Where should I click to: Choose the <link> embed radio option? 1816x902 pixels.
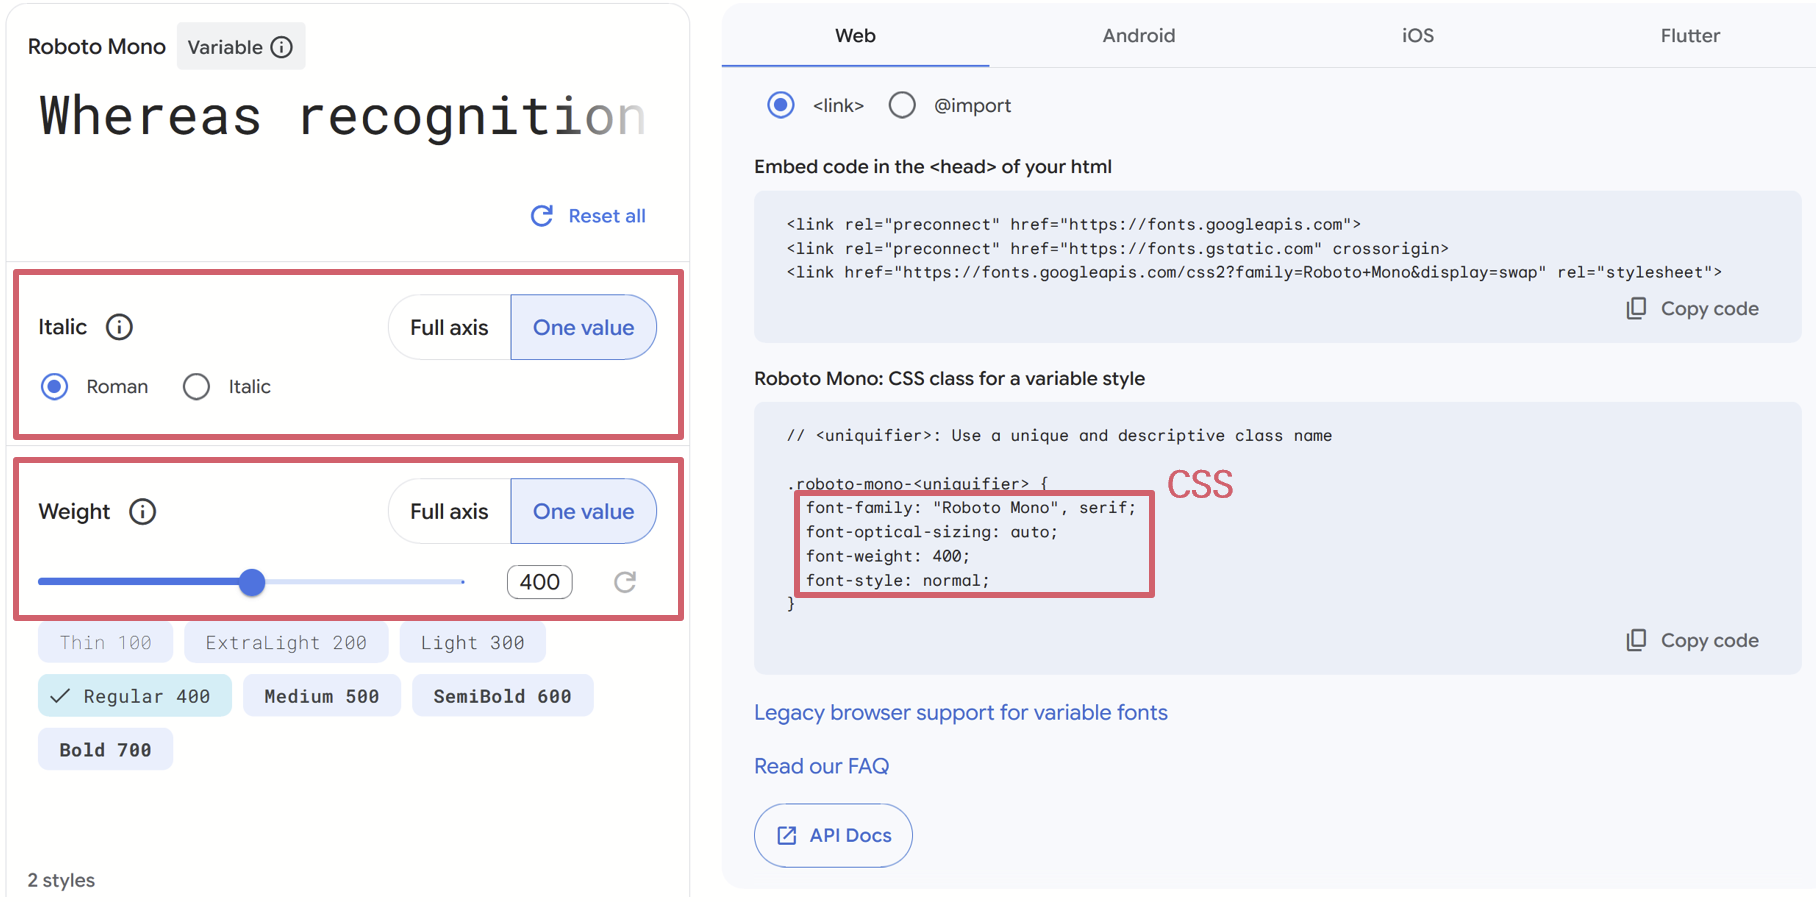coord(781,105)
